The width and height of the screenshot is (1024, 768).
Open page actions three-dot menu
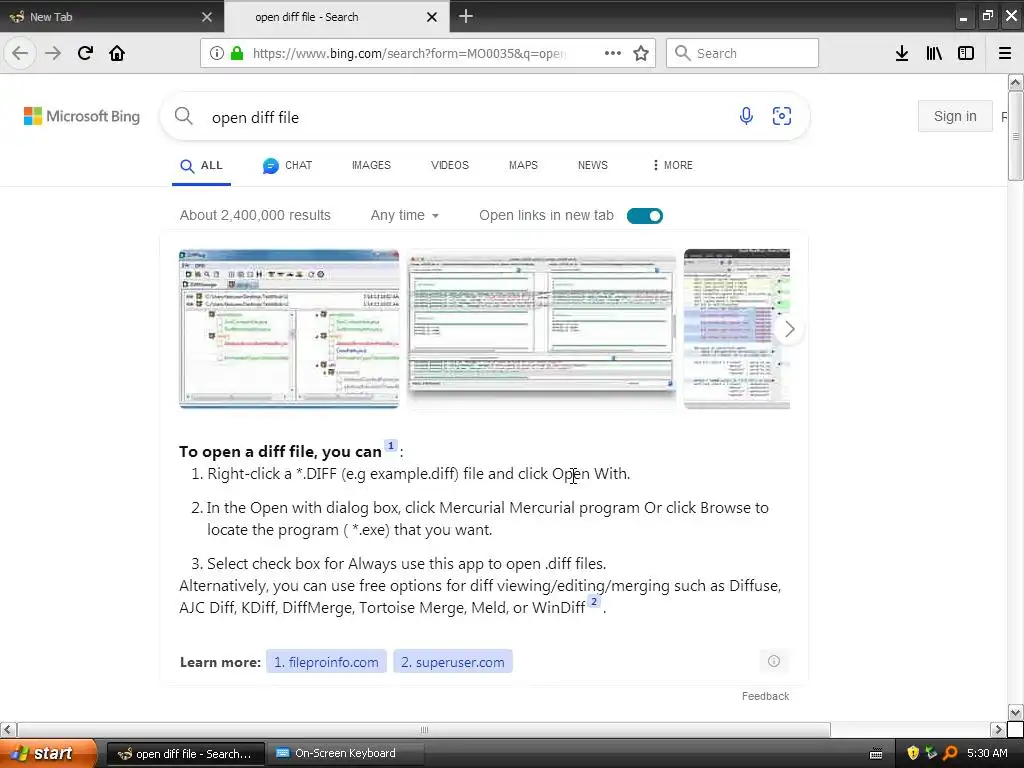pos(613,53)
